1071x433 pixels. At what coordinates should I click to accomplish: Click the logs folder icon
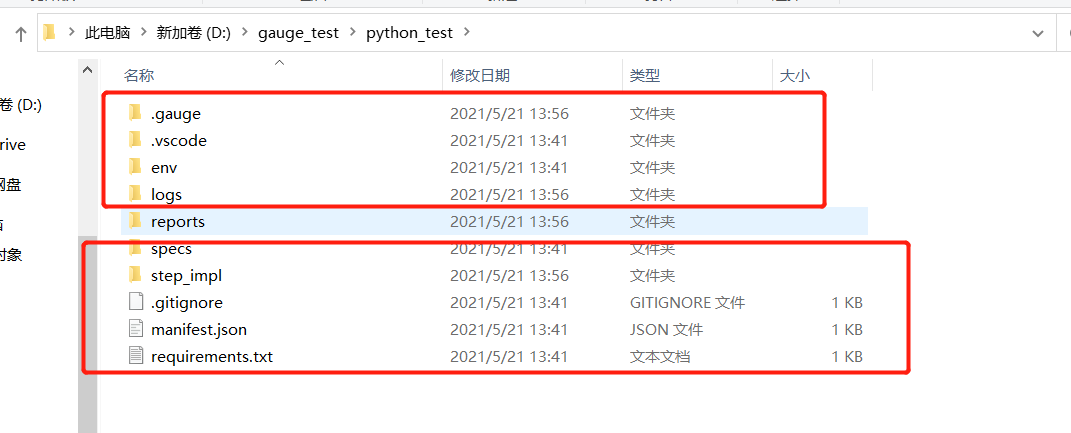click(x=136, y=195)
